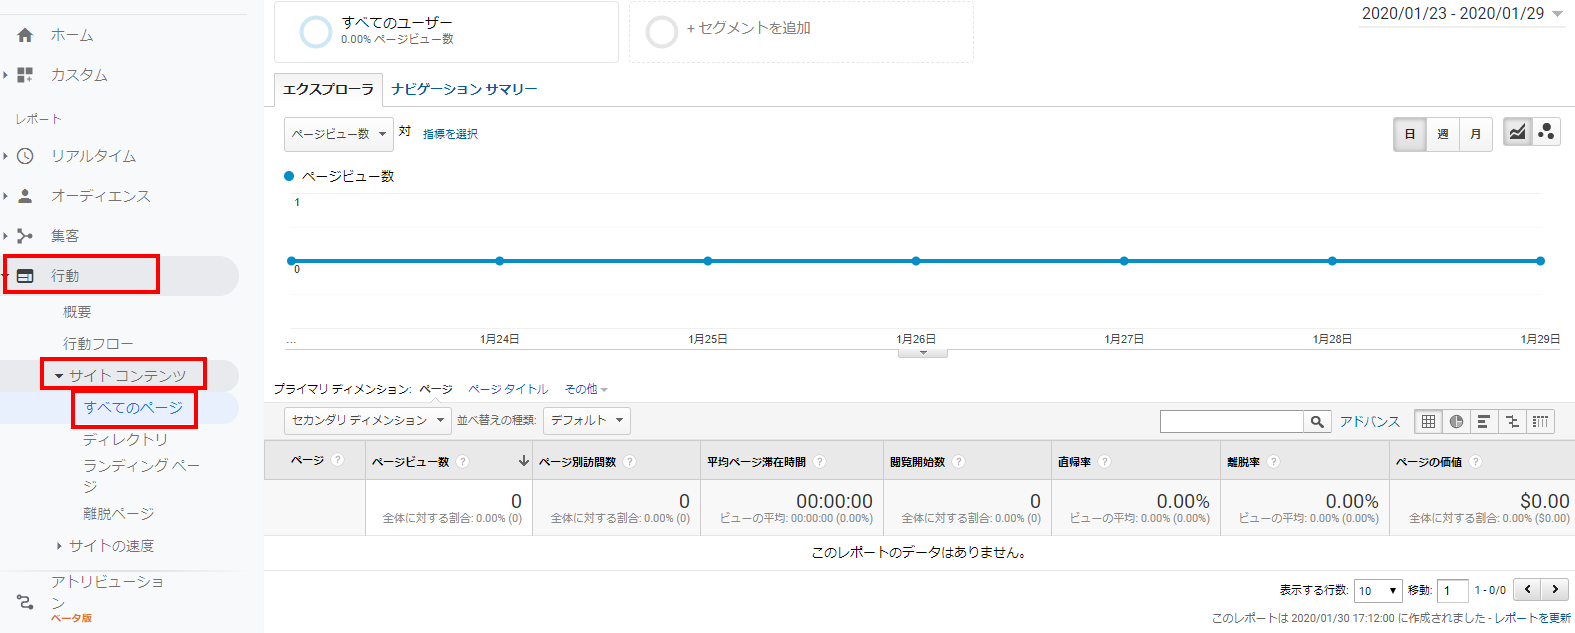1575x633 pixels.
Task: Click the 行動 behavior icon in the sidebar
Action: click(x=25, y=276)
